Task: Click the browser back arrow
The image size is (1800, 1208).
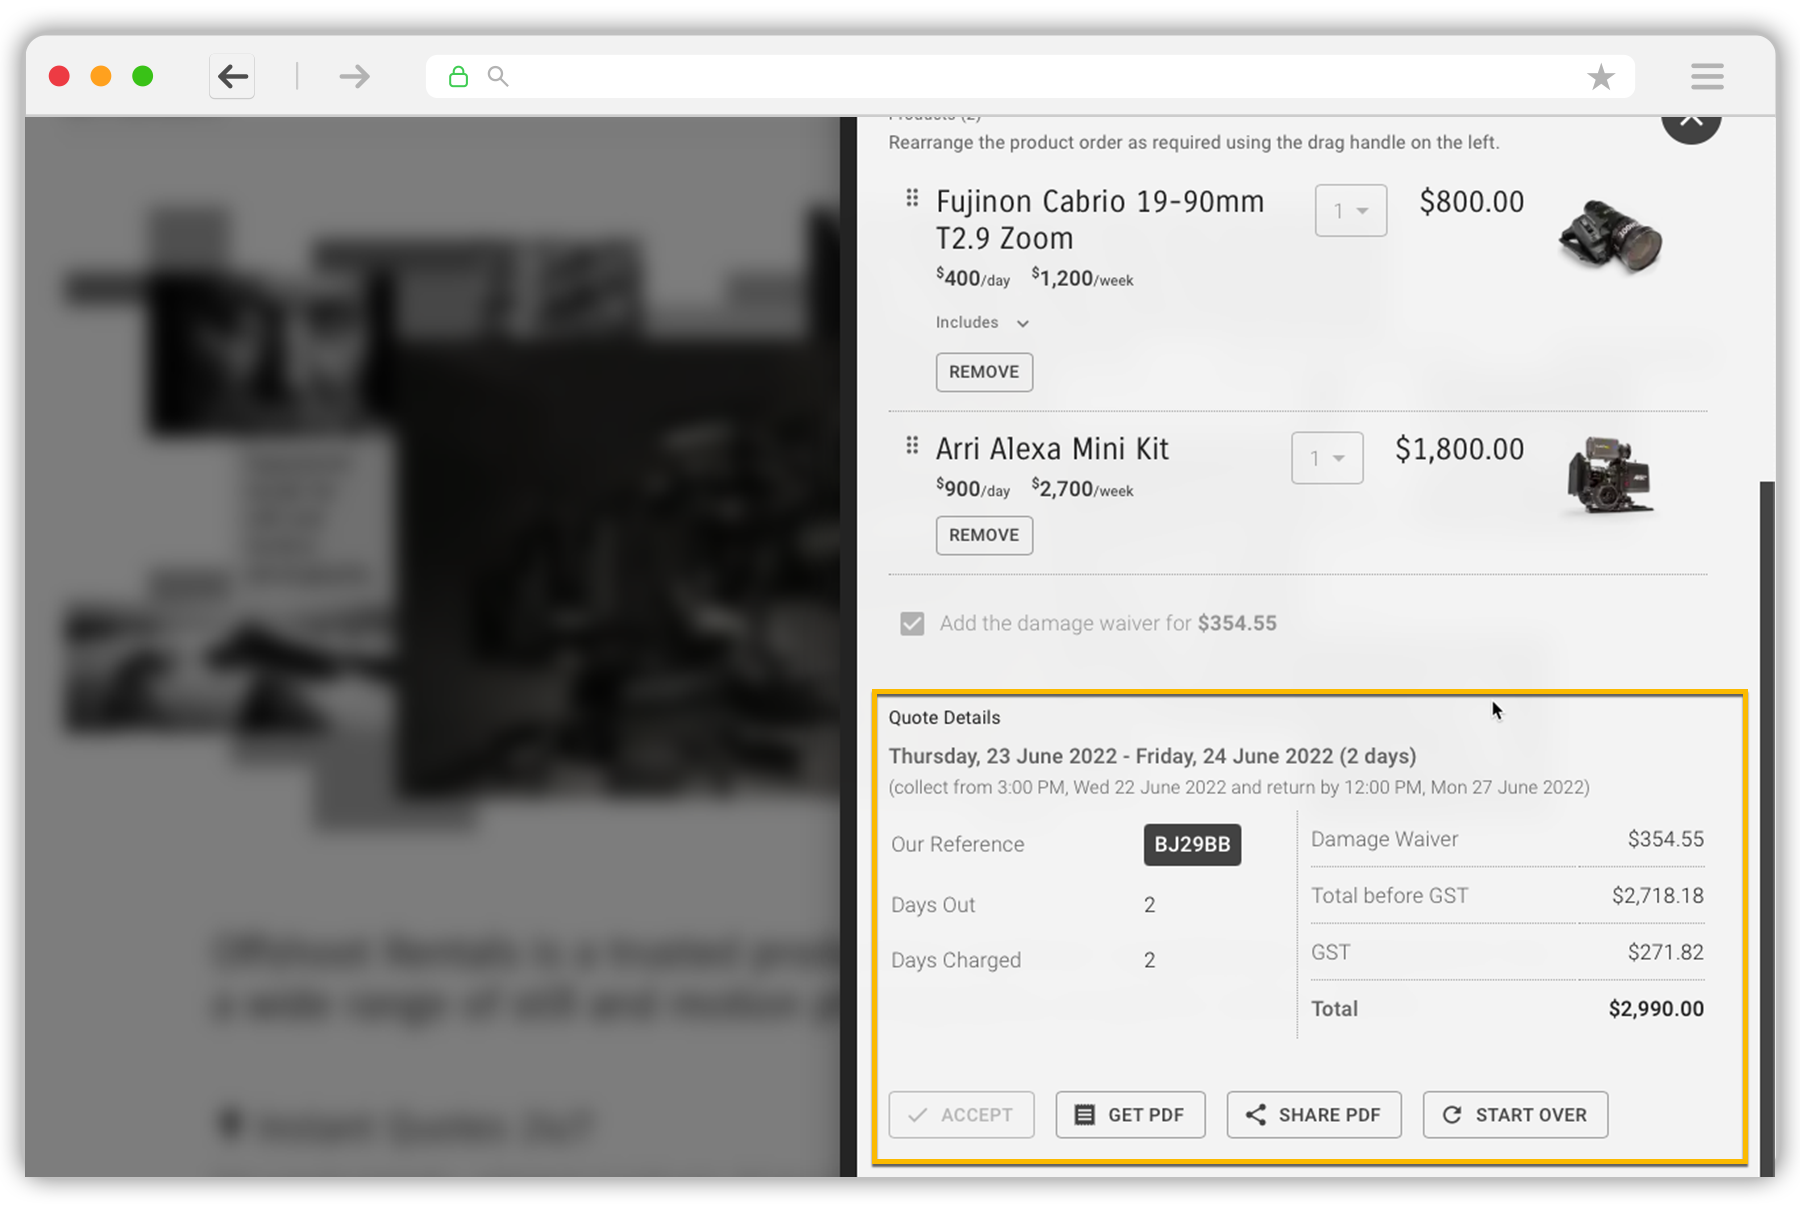Action: point(232,76)
